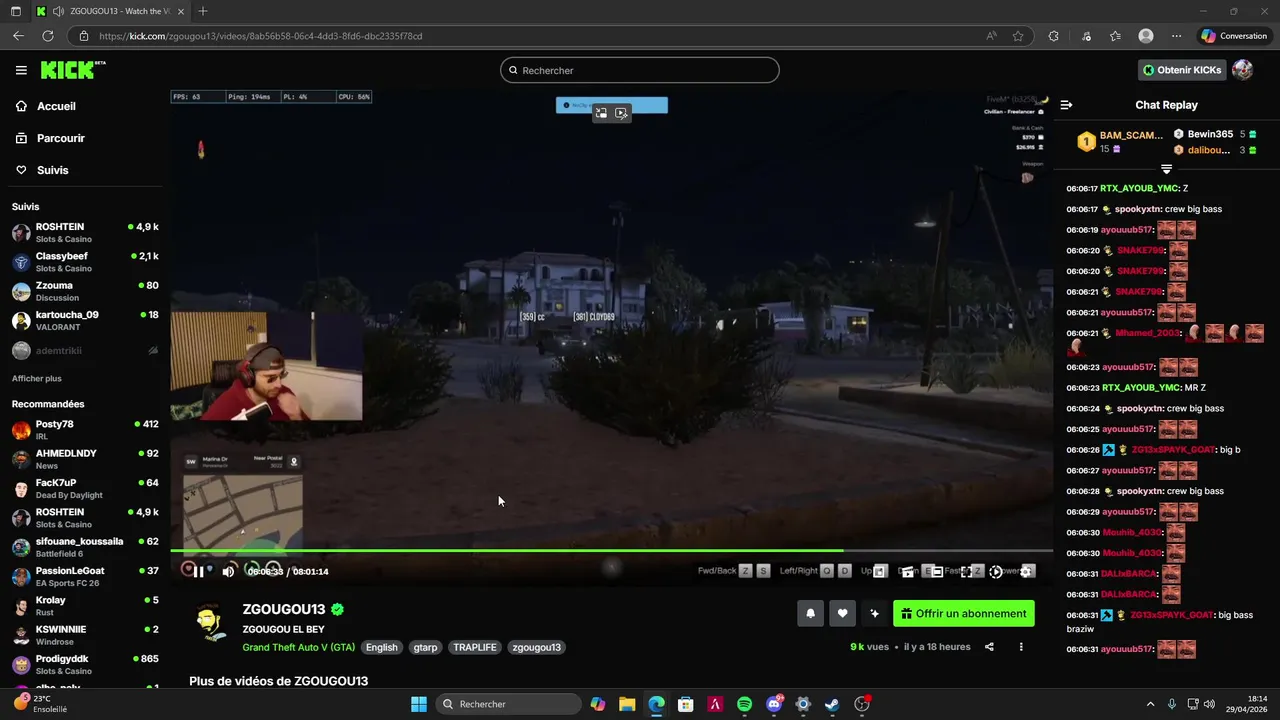Open Prodigyddk recommended channel

(x=85, y=664)
